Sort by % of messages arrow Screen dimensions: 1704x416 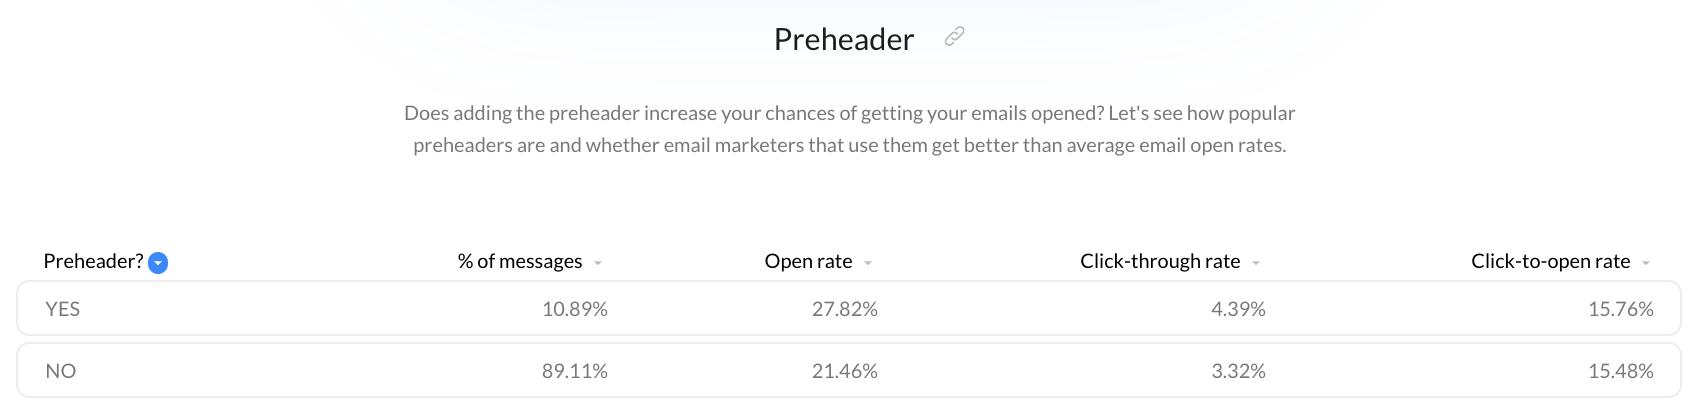pos(598,263)
